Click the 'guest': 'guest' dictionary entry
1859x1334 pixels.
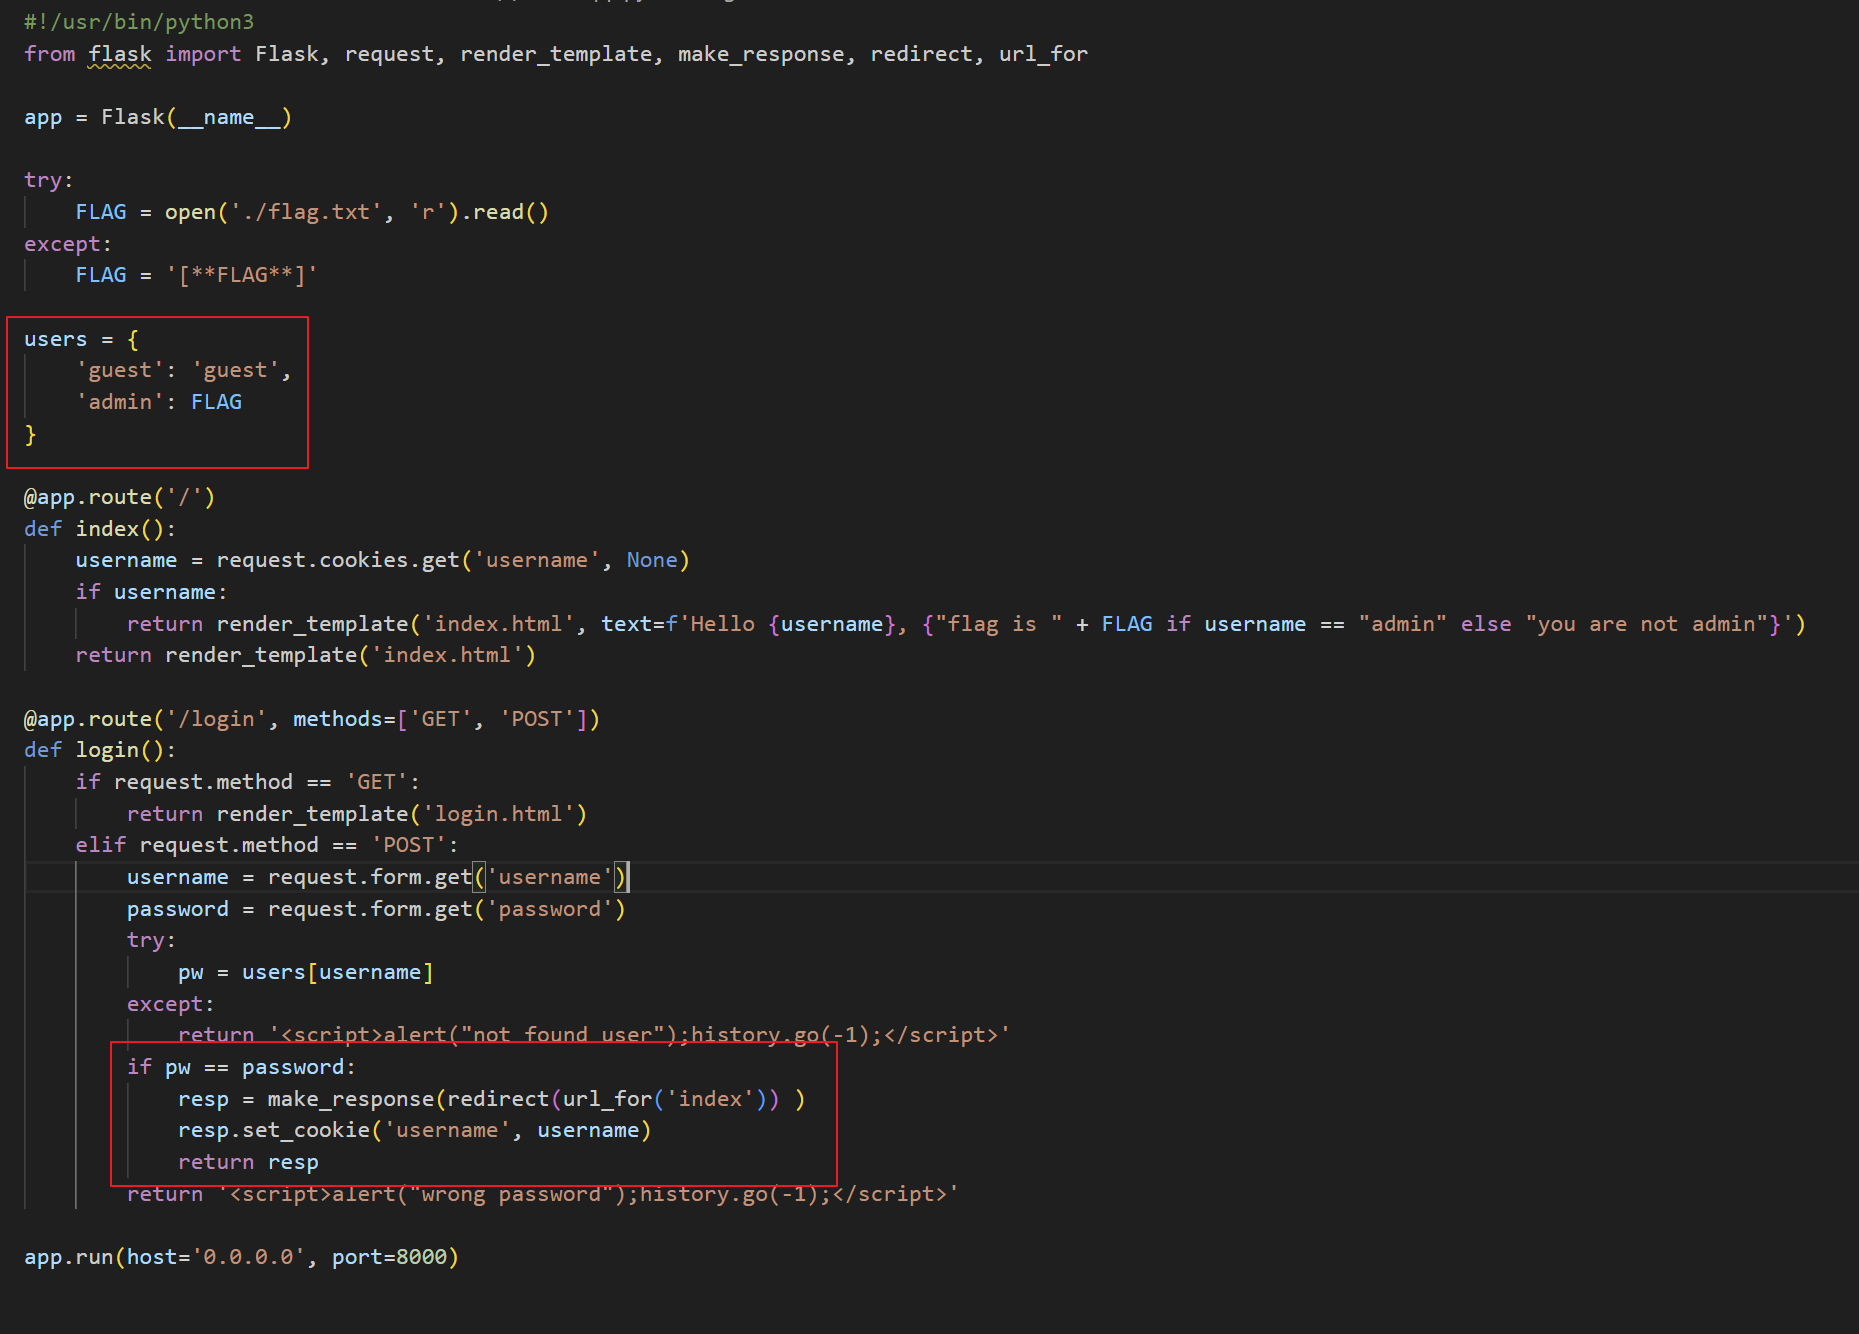click(x=184, y=371)
